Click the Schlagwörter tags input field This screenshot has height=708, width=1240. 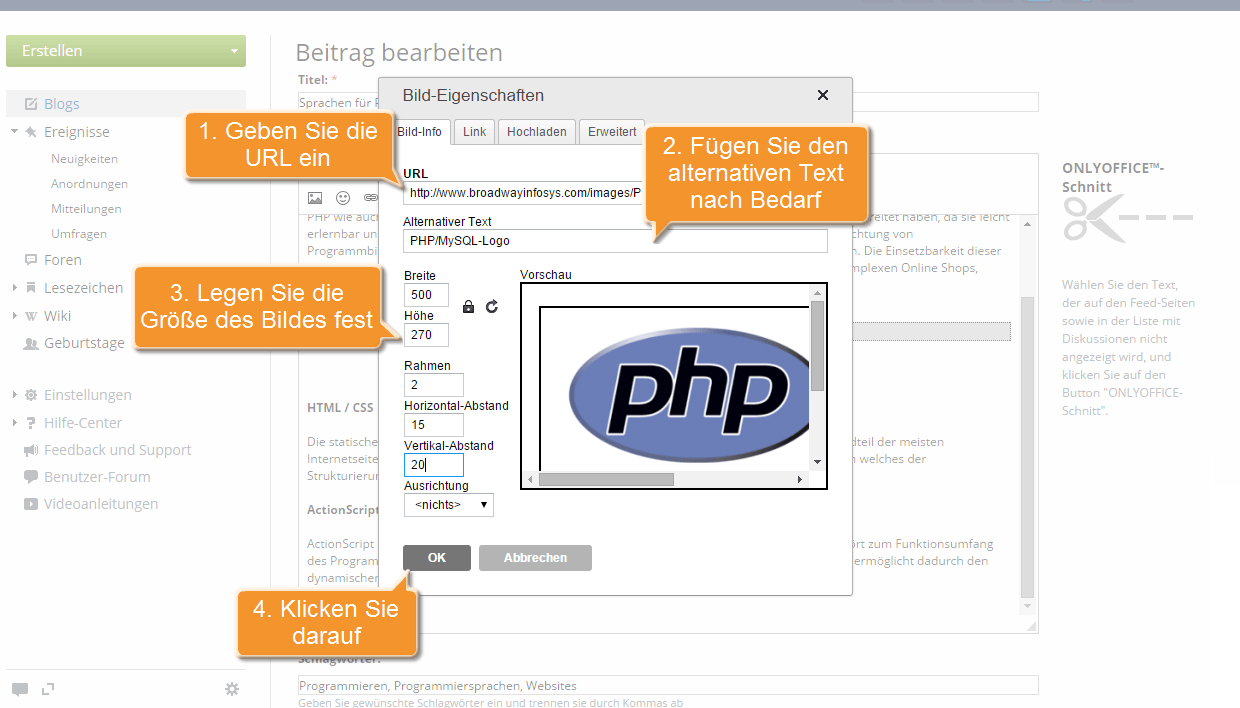coord(668,685)
